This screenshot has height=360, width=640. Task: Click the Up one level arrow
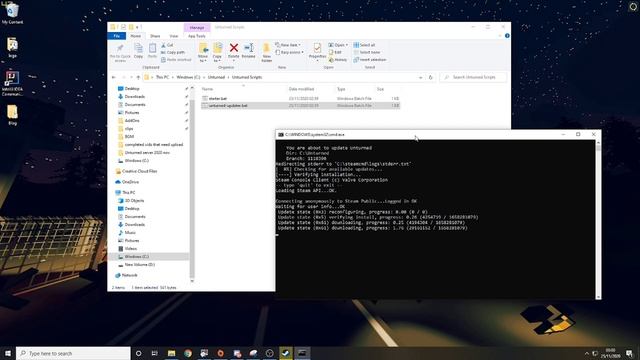coord(138,77)
